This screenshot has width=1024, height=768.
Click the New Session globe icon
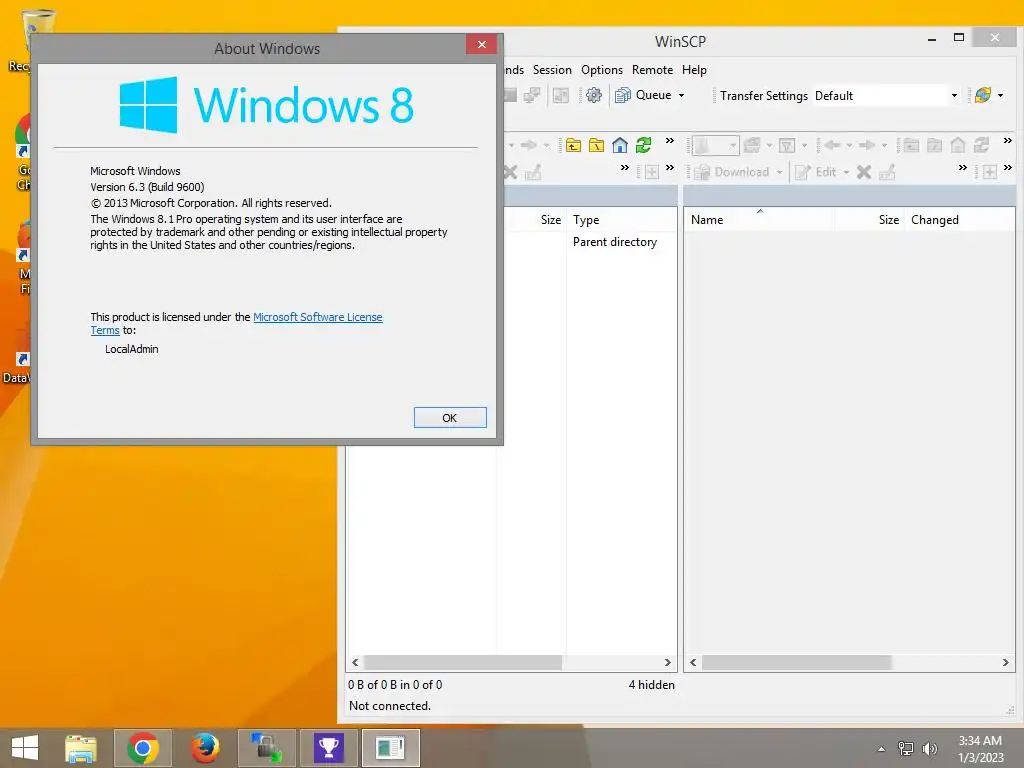coord(983,95)
